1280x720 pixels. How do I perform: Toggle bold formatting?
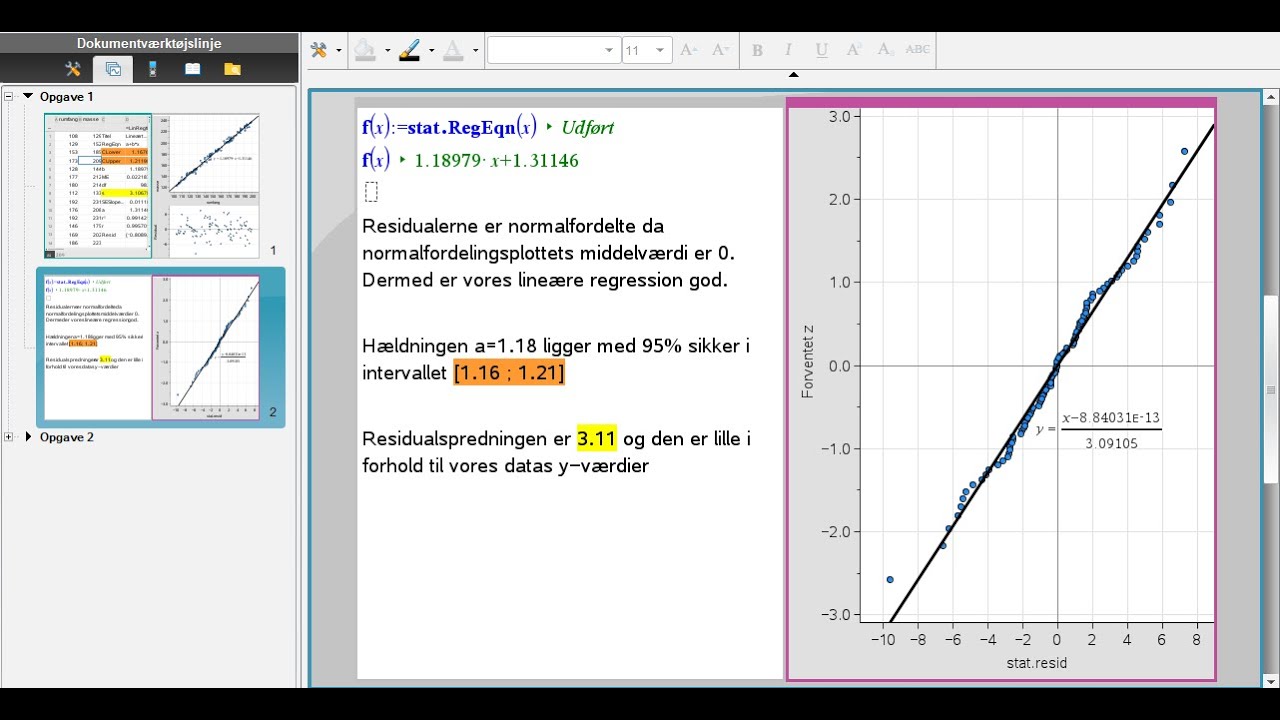(757, 50)
